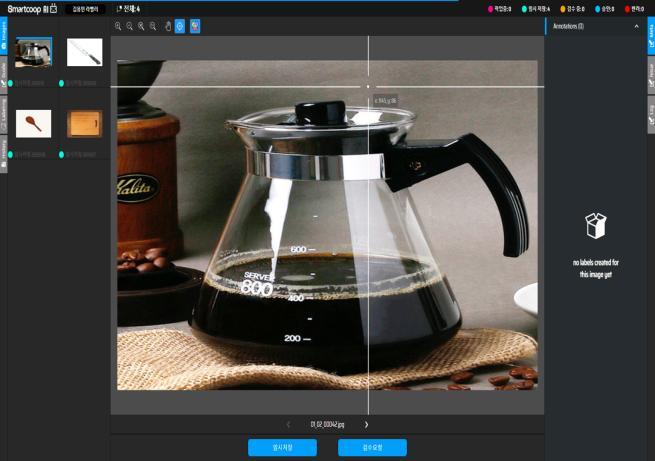
Task: Collapse the Annotations panel chevron
Action: pos(636,26)
